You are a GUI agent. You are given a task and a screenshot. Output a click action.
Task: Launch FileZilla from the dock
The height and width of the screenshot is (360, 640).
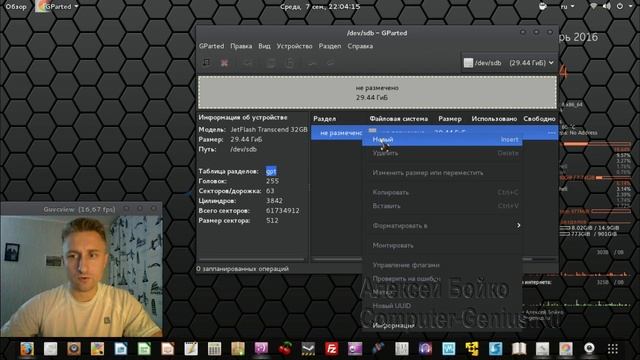click(331, 349)
